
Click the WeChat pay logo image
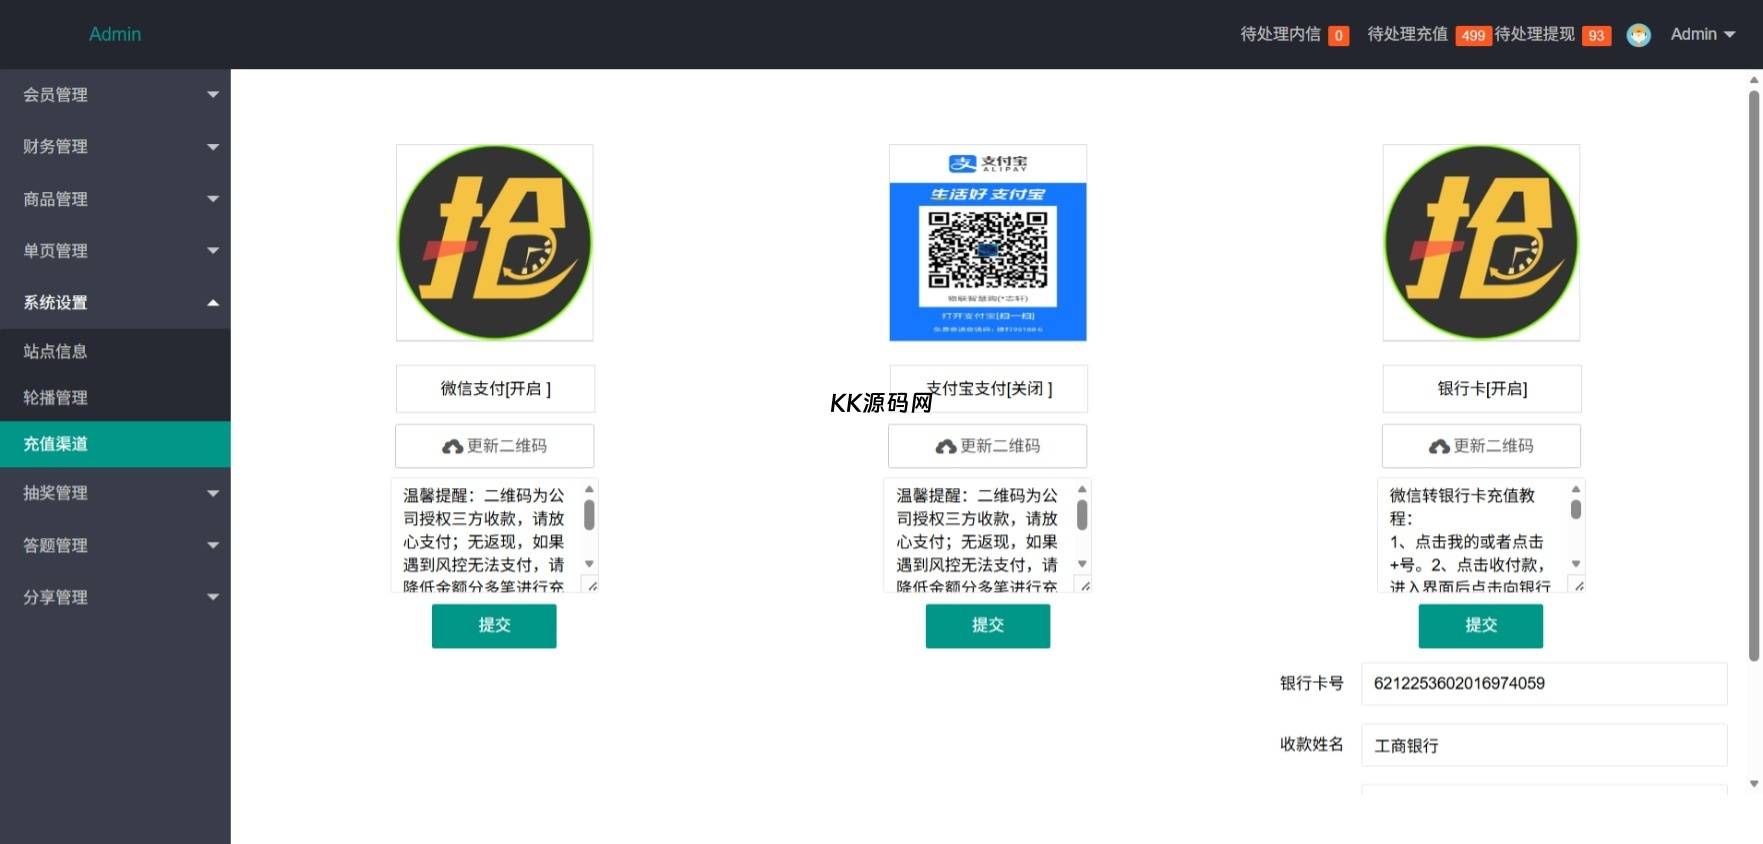pyautogui.click(x=494, y=243)
